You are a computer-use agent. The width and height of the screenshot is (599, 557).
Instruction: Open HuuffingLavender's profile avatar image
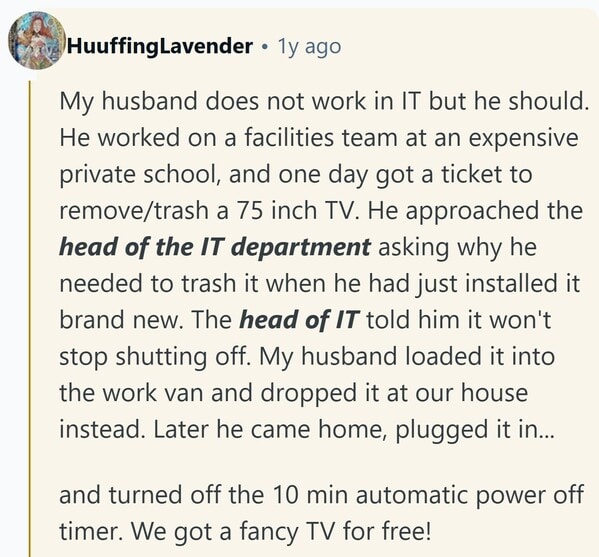pyautogui.click(x=37, y=40)
